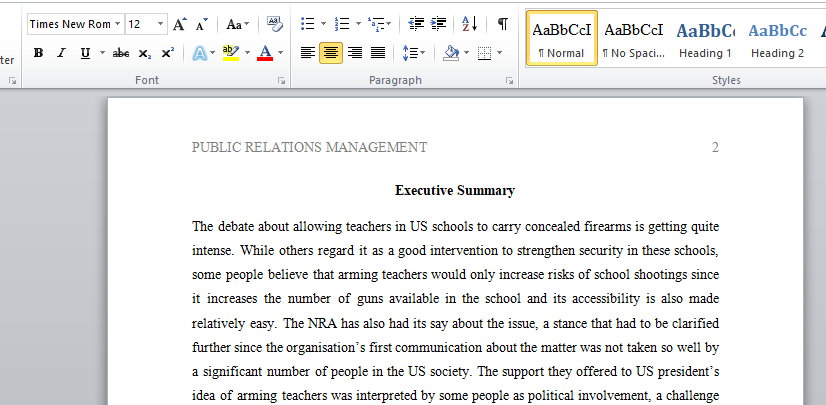Toggle Show/Hide paragraph marks

(503, 24)
